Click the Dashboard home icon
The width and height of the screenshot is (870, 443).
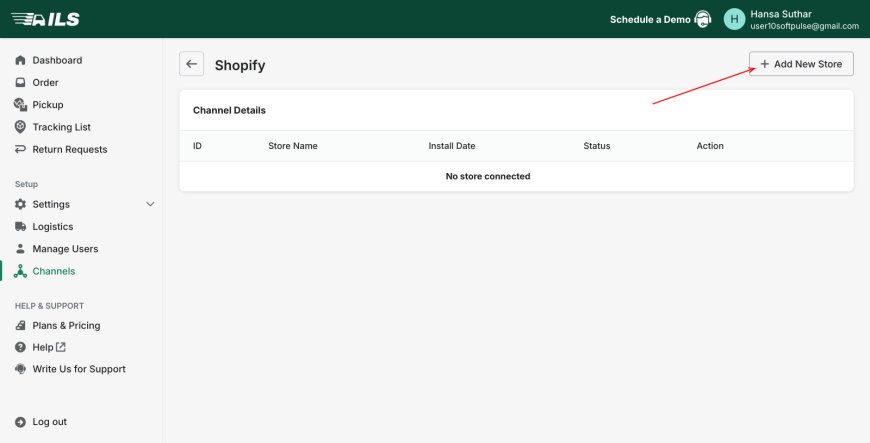coord(21,60)
